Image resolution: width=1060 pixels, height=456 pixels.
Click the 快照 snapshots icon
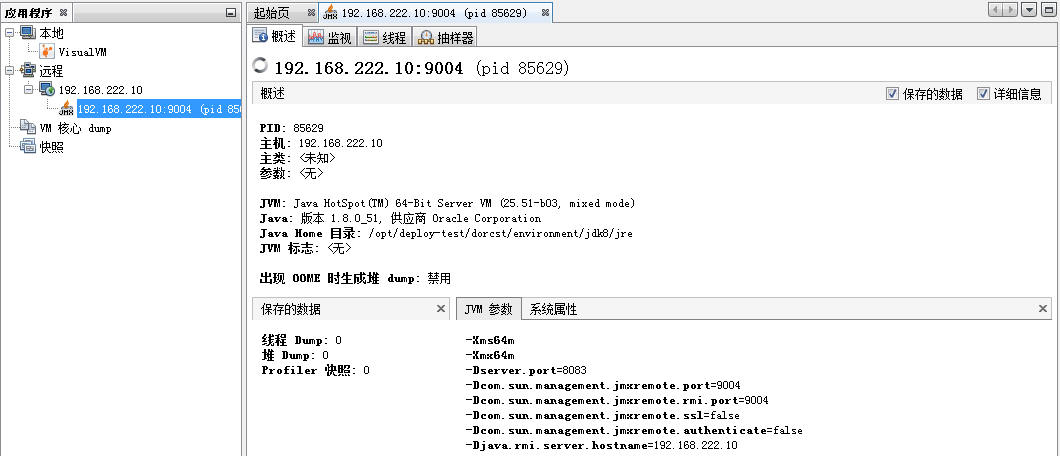click(x=28, y=147)
